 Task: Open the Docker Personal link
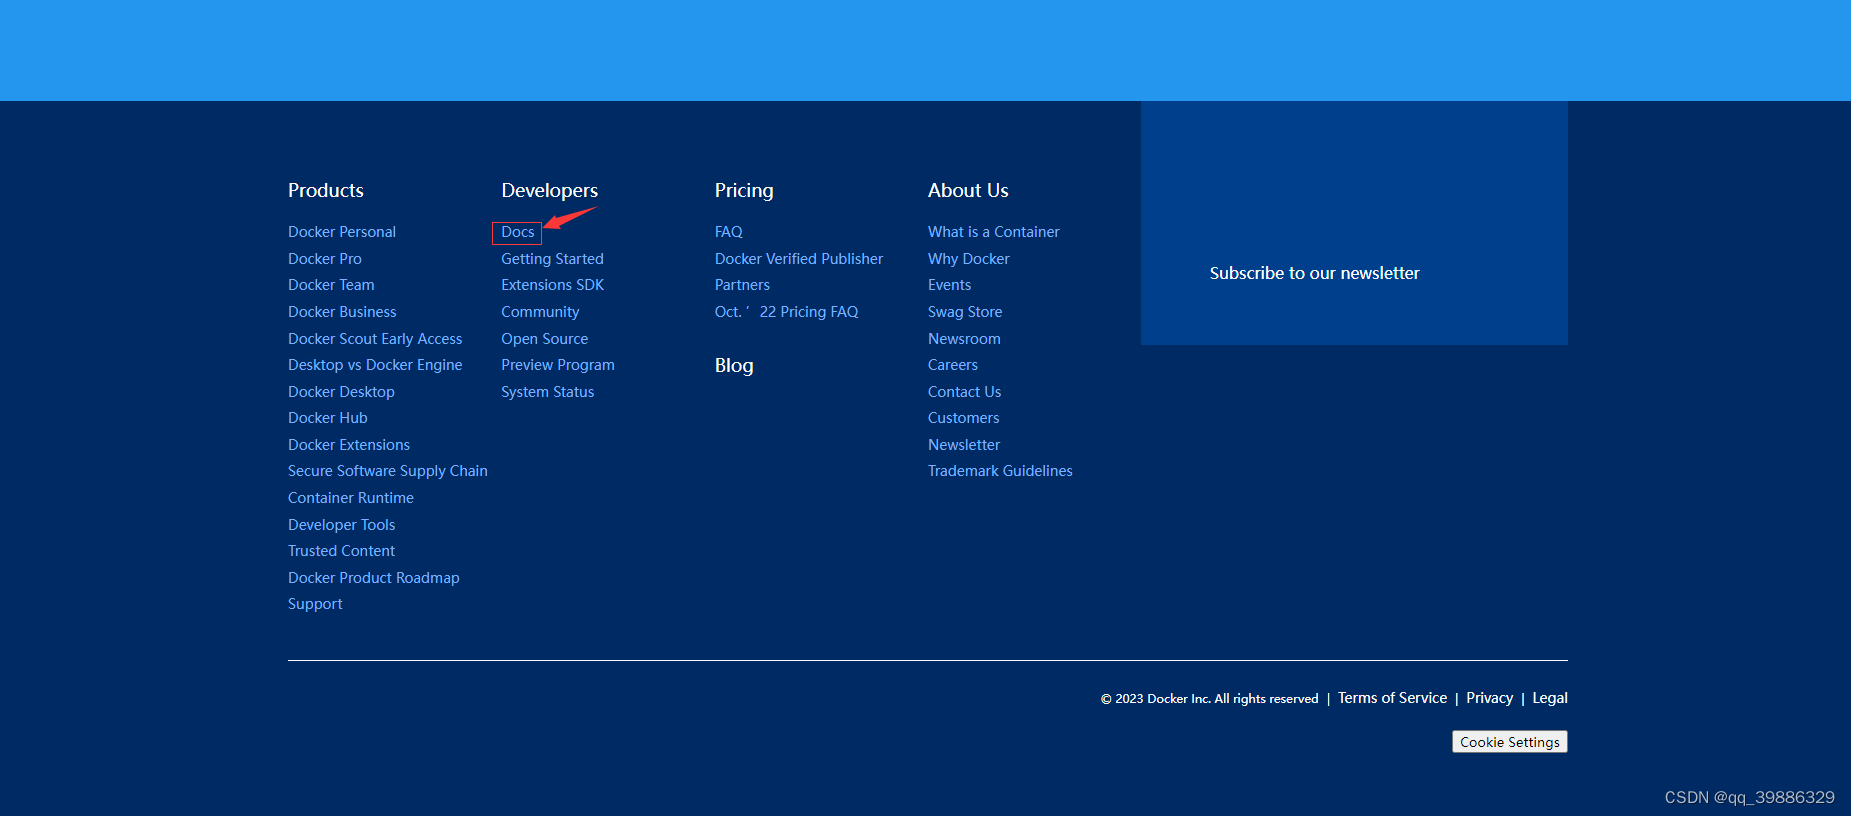coord(342,232)
